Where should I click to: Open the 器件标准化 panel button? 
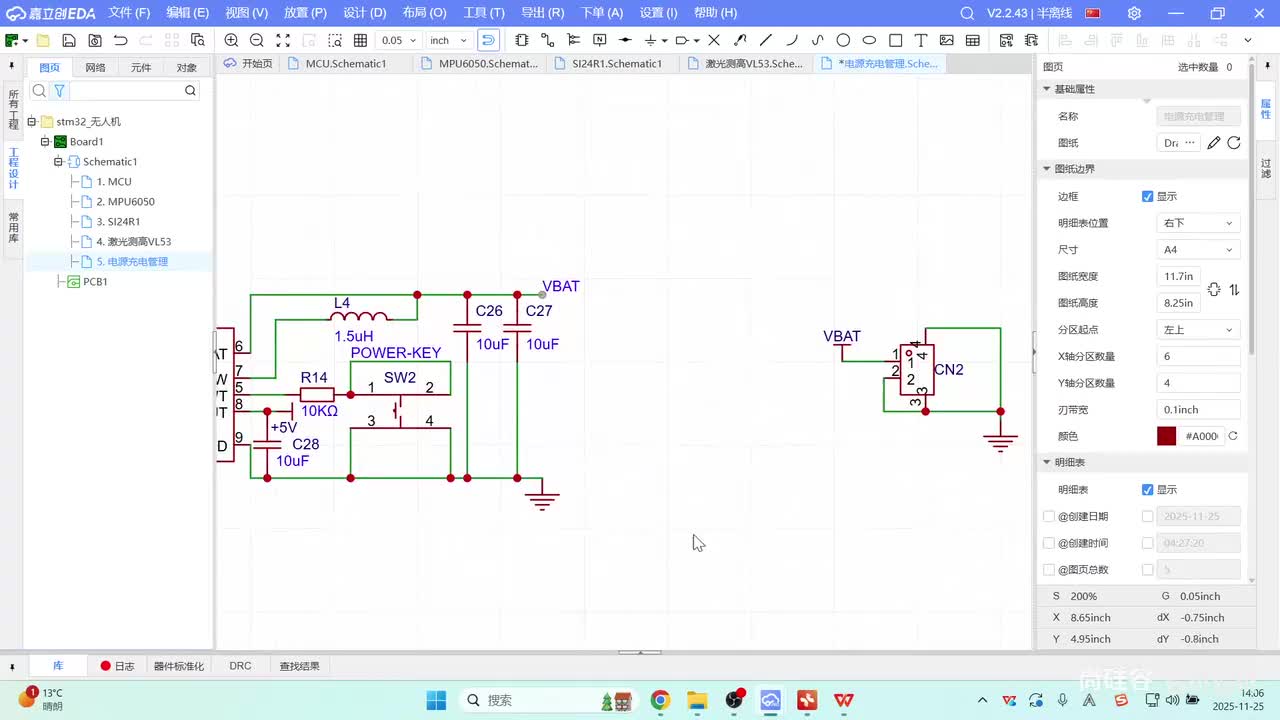(179, 666)
